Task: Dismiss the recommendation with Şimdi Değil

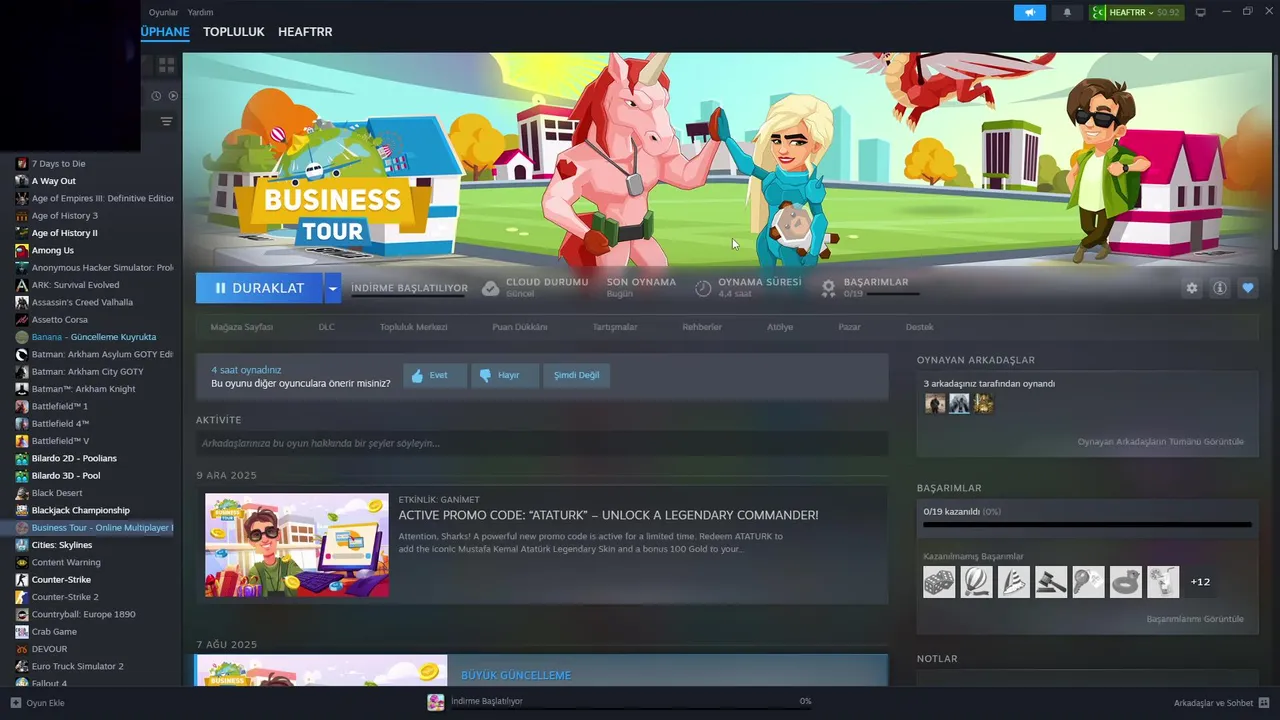Action: coord(577,375)
